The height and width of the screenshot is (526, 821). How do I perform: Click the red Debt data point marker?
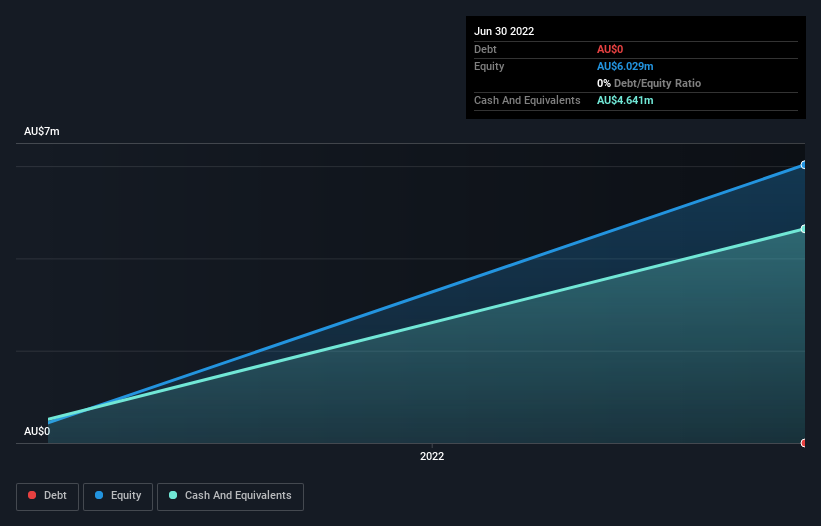tap(804, 443)
